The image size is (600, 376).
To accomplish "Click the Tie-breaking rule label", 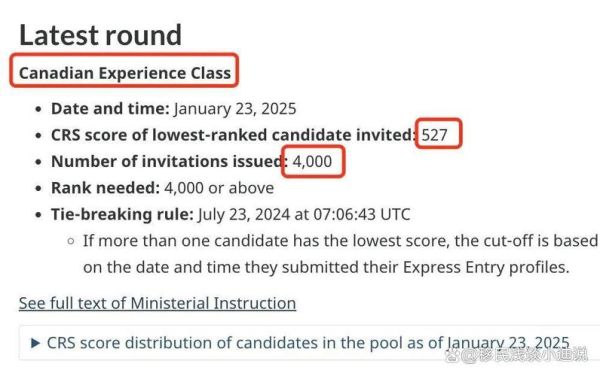I will point(122,214).
